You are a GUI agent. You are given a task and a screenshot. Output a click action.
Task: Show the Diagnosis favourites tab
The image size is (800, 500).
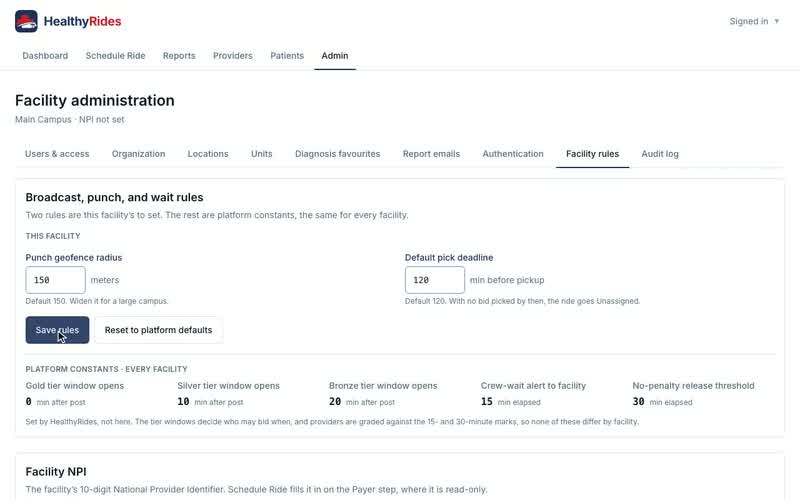[337, 154]
